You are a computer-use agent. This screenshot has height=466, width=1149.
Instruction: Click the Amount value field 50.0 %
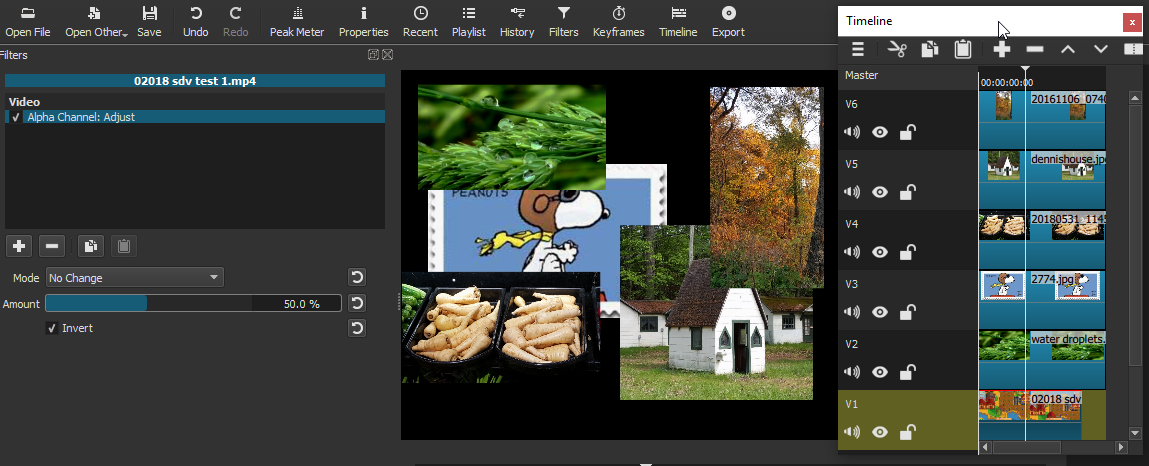tap(297, 303)
